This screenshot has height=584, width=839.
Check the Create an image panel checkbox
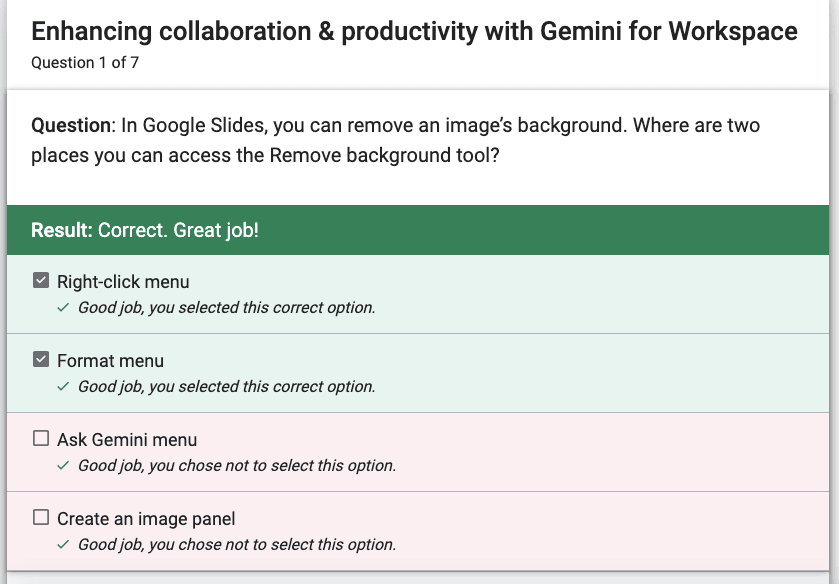41,517
